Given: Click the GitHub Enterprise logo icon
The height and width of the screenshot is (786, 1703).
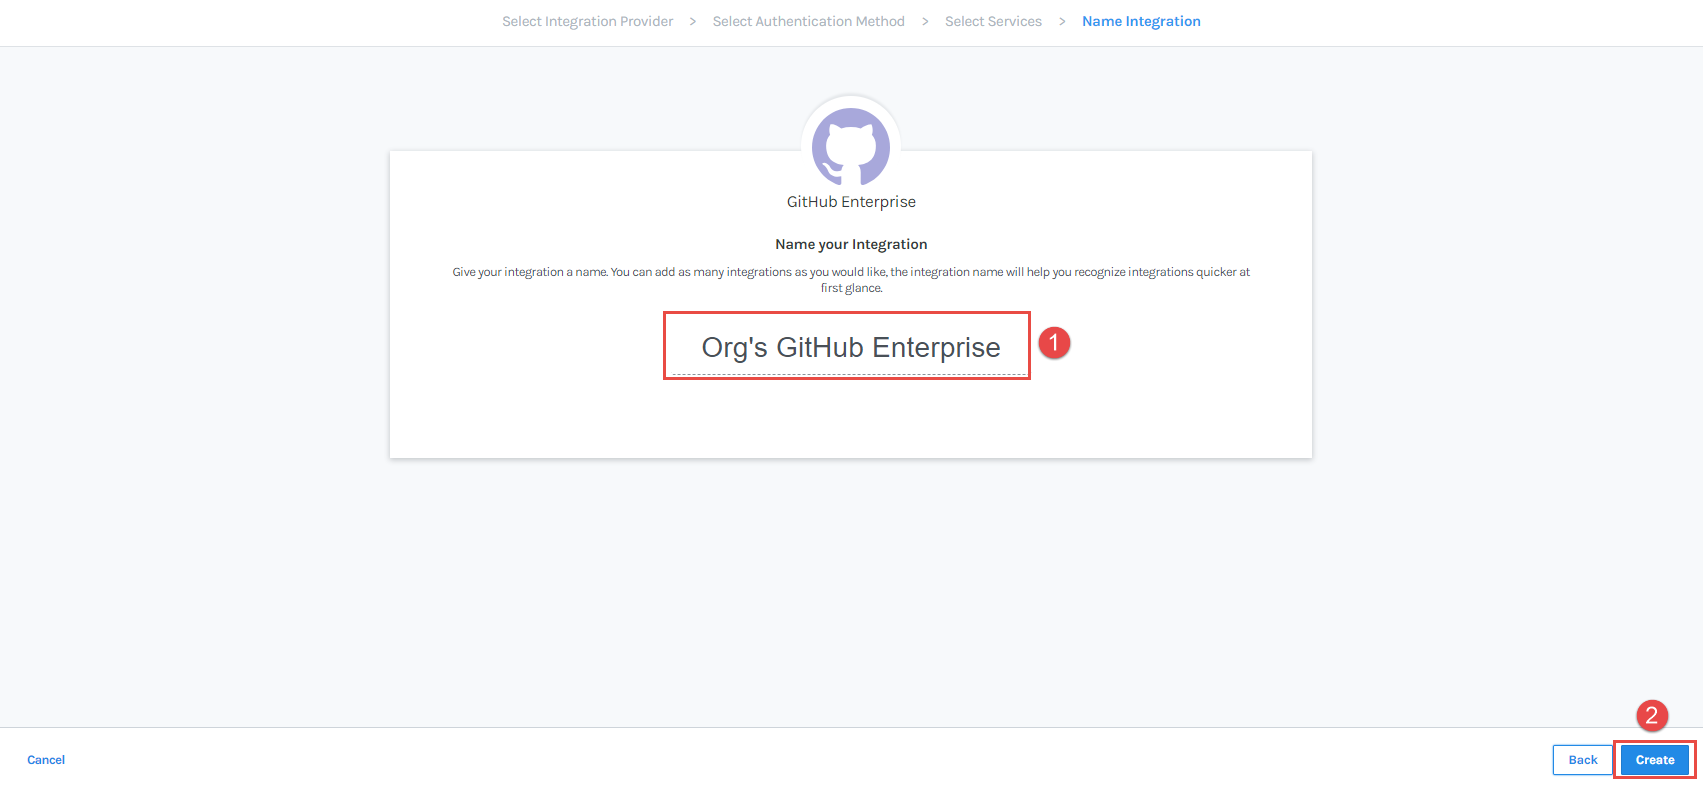Looking at the screenshot, I should point(851,146).
